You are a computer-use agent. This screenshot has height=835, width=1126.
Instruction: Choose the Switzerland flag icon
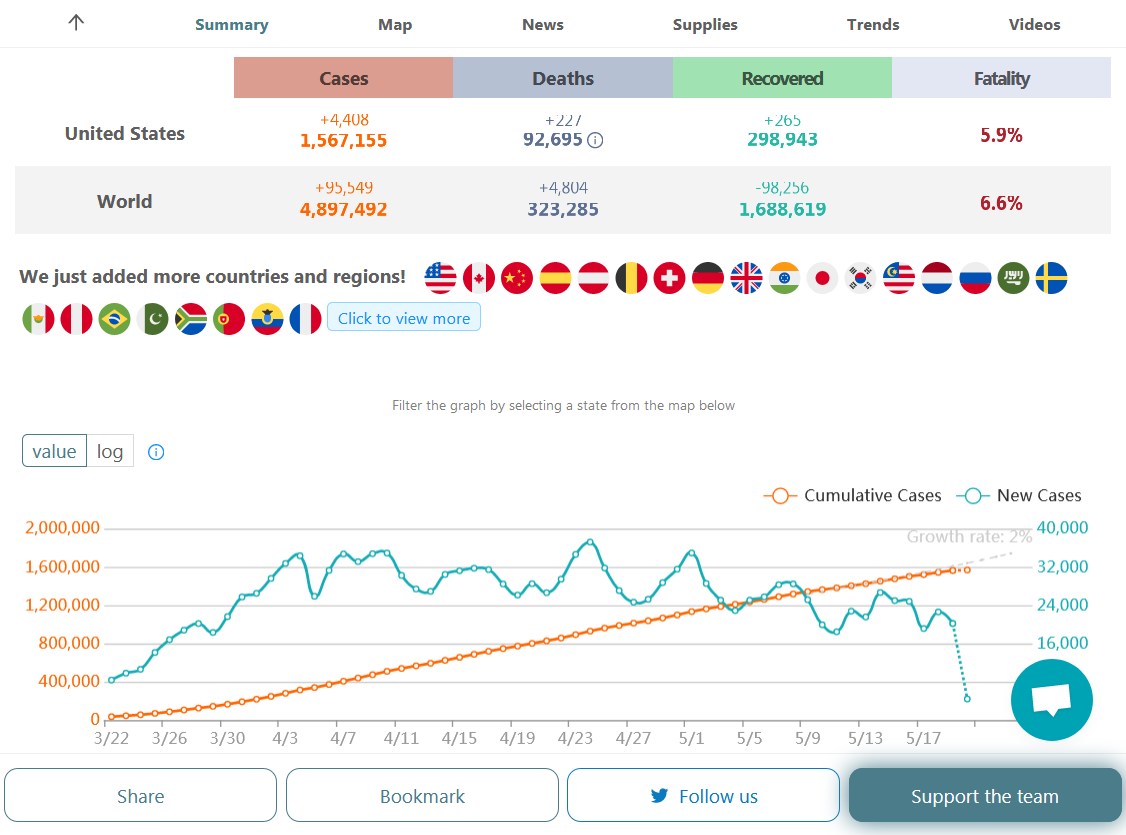pos(669,278)
